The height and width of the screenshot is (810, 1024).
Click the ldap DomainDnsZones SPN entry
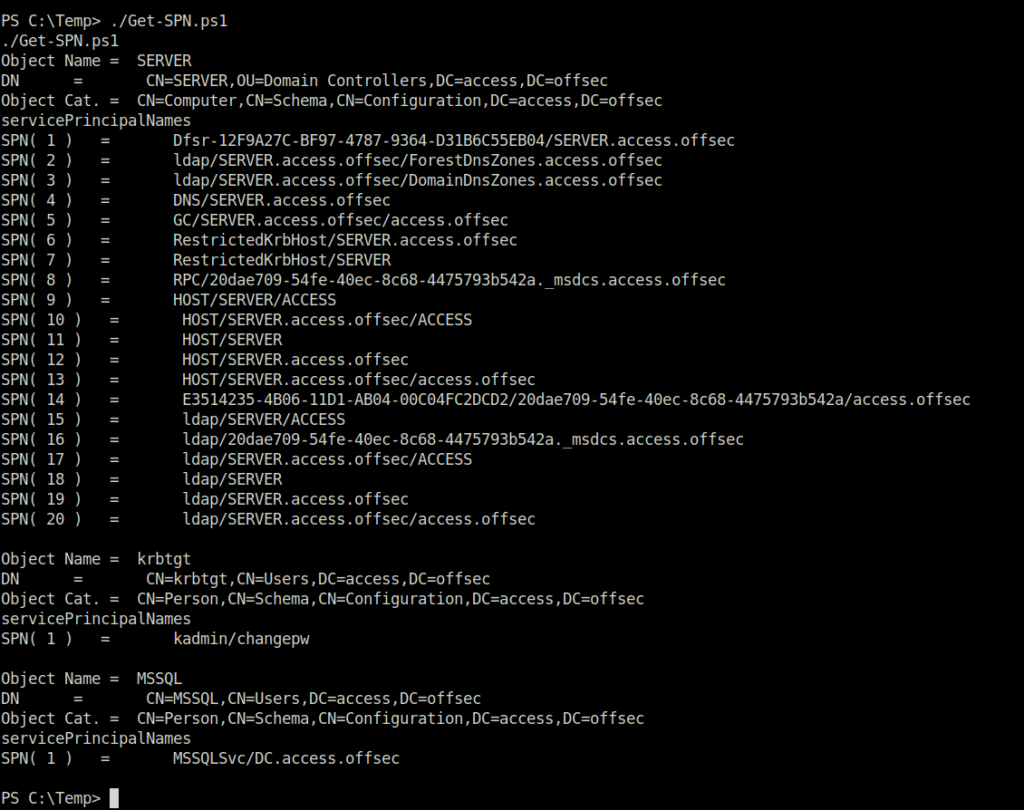click(x=417, y=180)
